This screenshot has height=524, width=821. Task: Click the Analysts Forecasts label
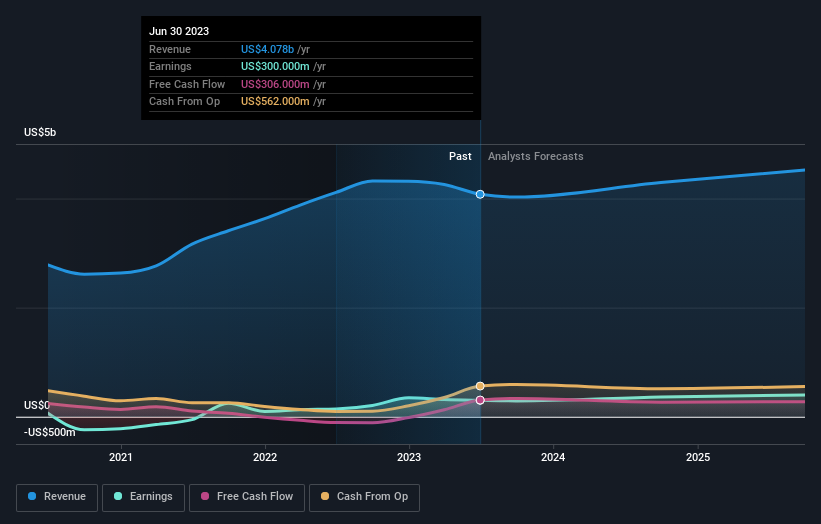[536, 157]
